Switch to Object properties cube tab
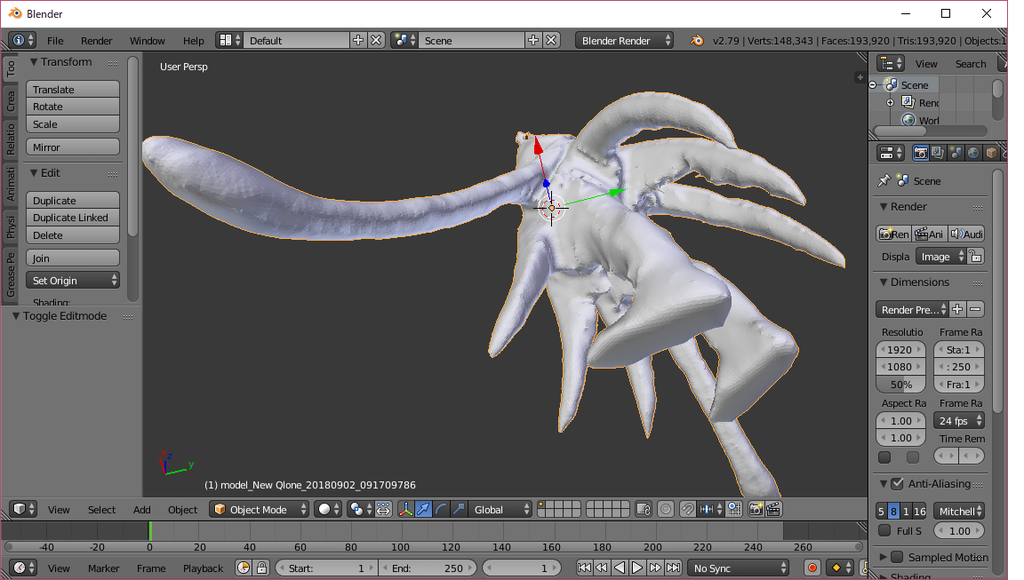 tap(991, 153)
